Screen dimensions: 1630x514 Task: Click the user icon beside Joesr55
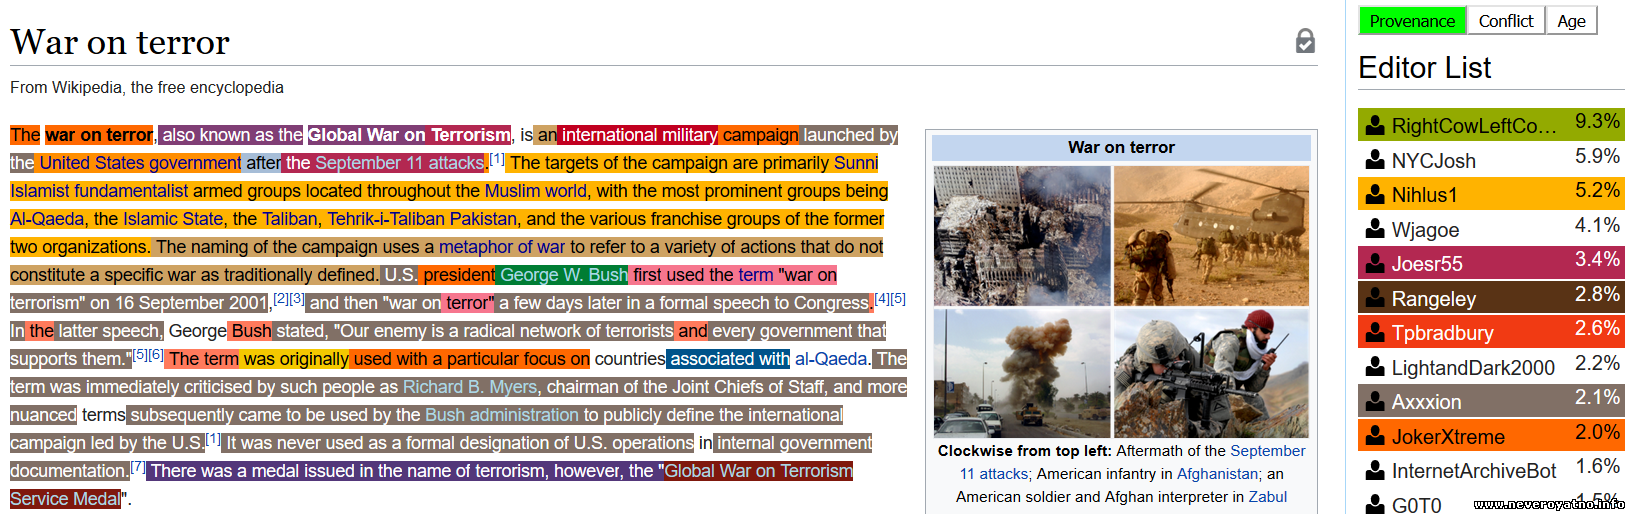tap(1376, 263)
